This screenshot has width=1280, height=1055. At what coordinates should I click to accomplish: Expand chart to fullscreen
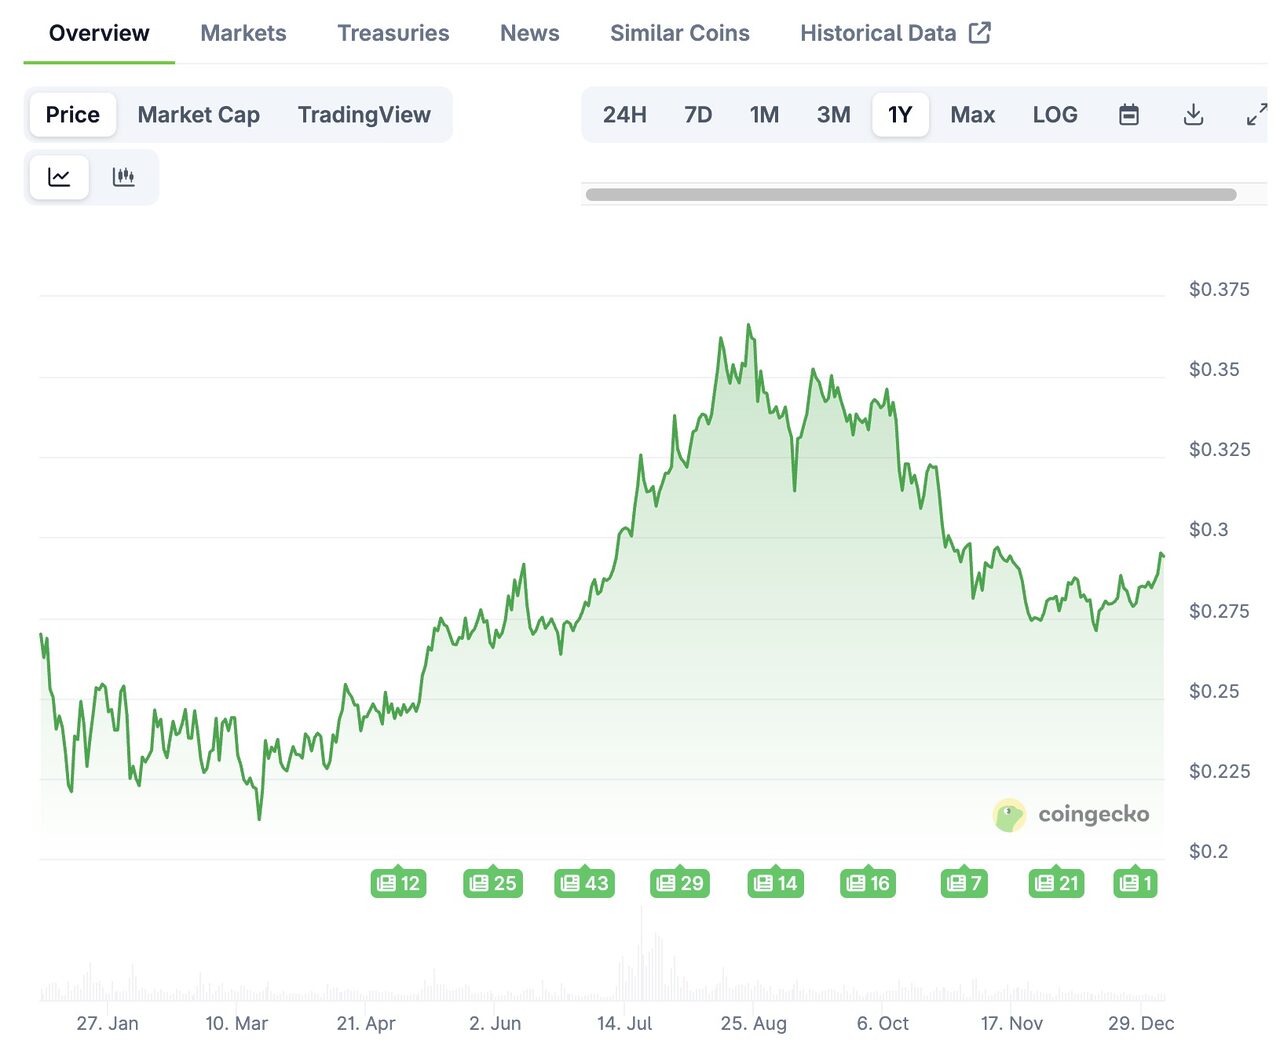(x=1256, y=115)
